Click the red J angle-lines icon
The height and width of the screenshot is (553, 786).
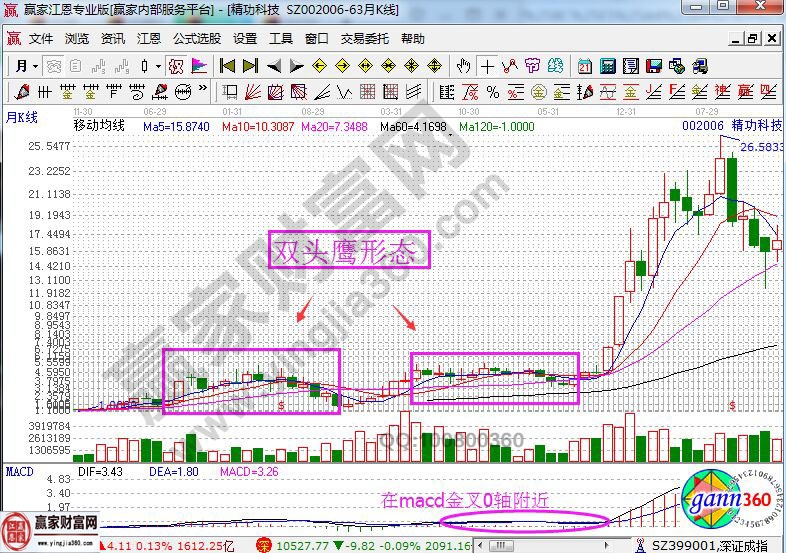pos(654,92)
